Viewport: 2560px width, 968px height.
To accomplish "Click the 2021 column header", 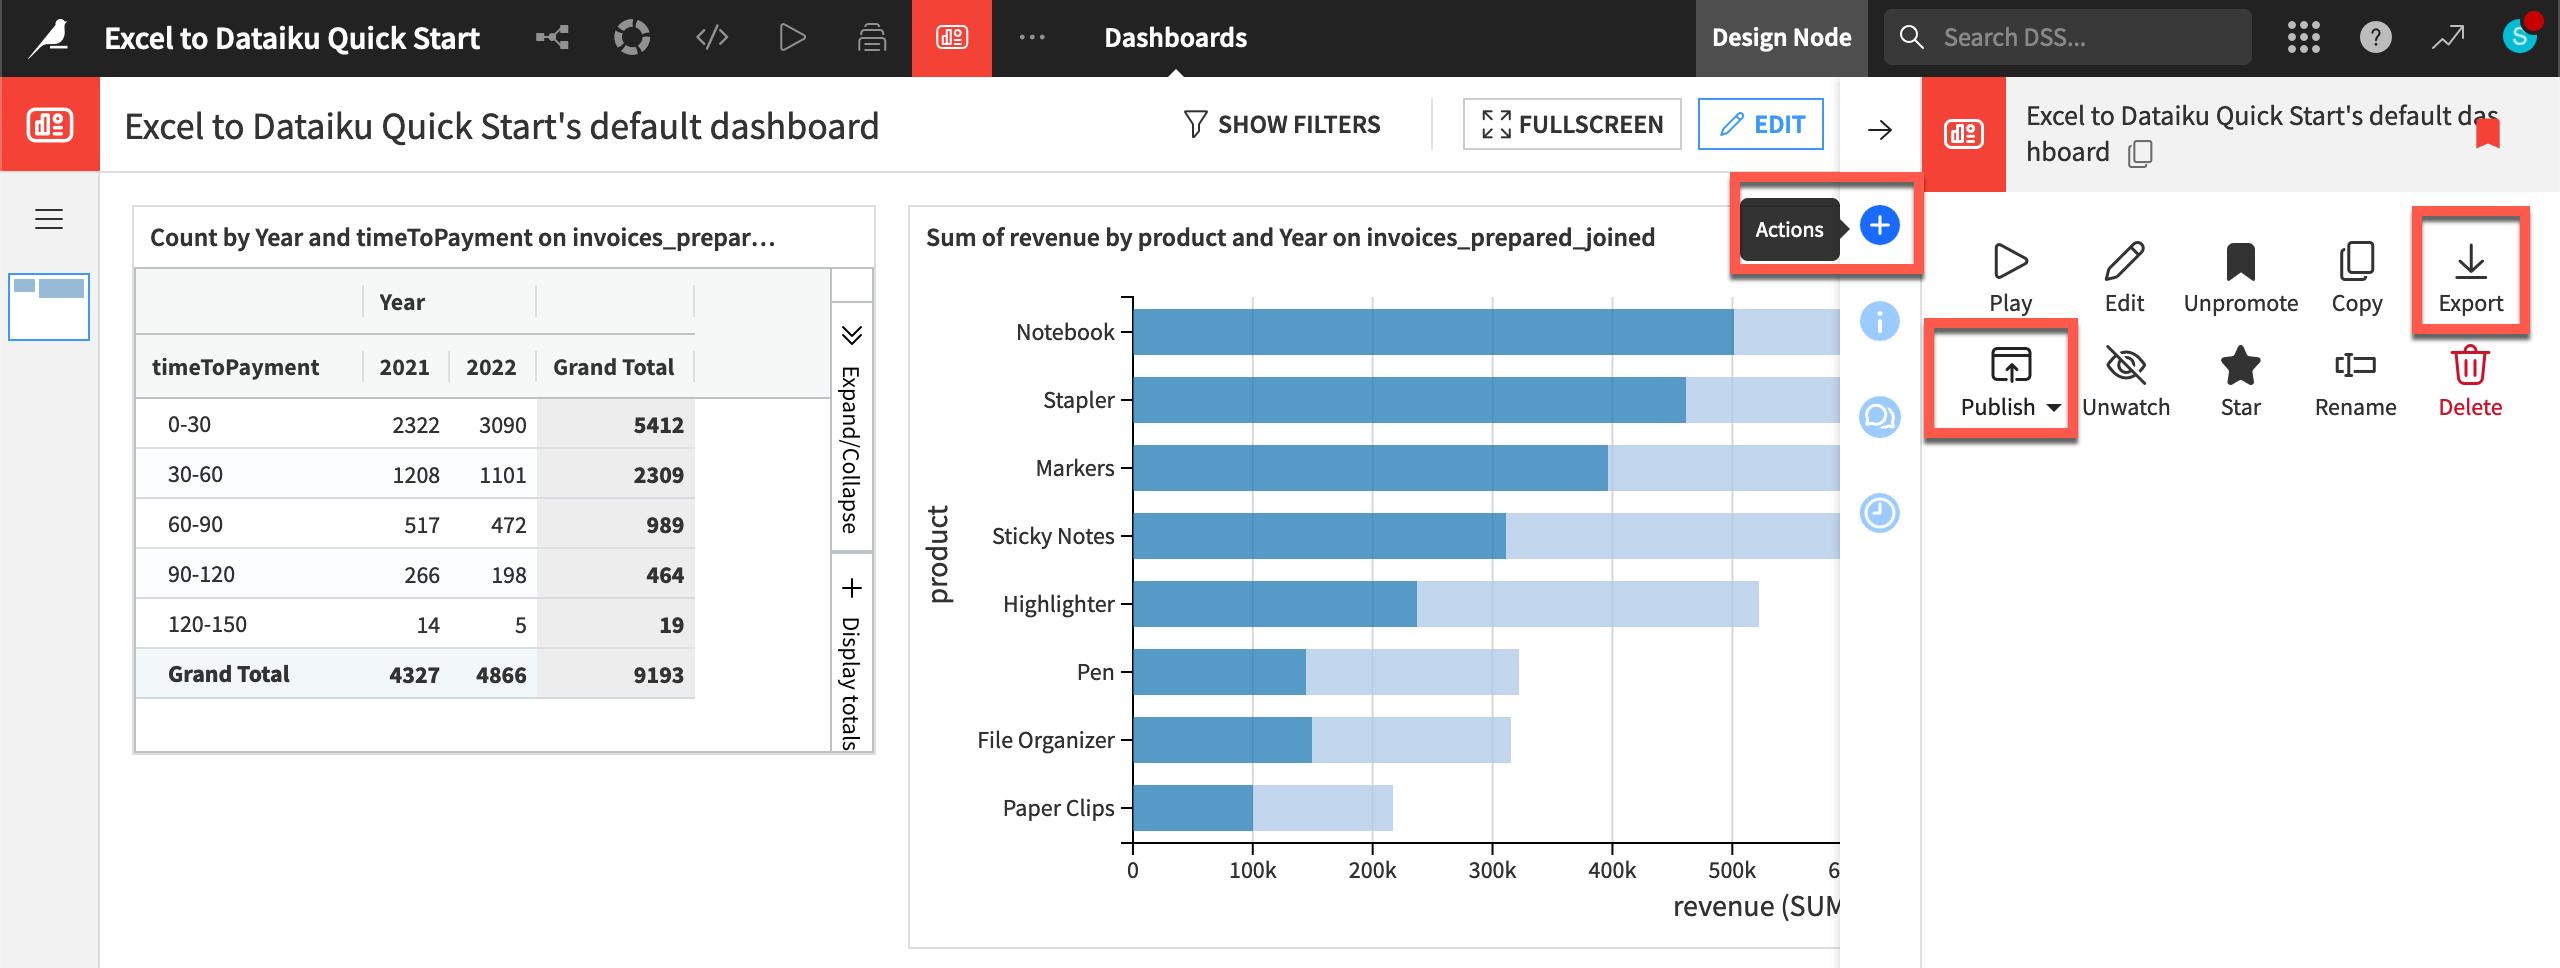I will click(404, 367).
